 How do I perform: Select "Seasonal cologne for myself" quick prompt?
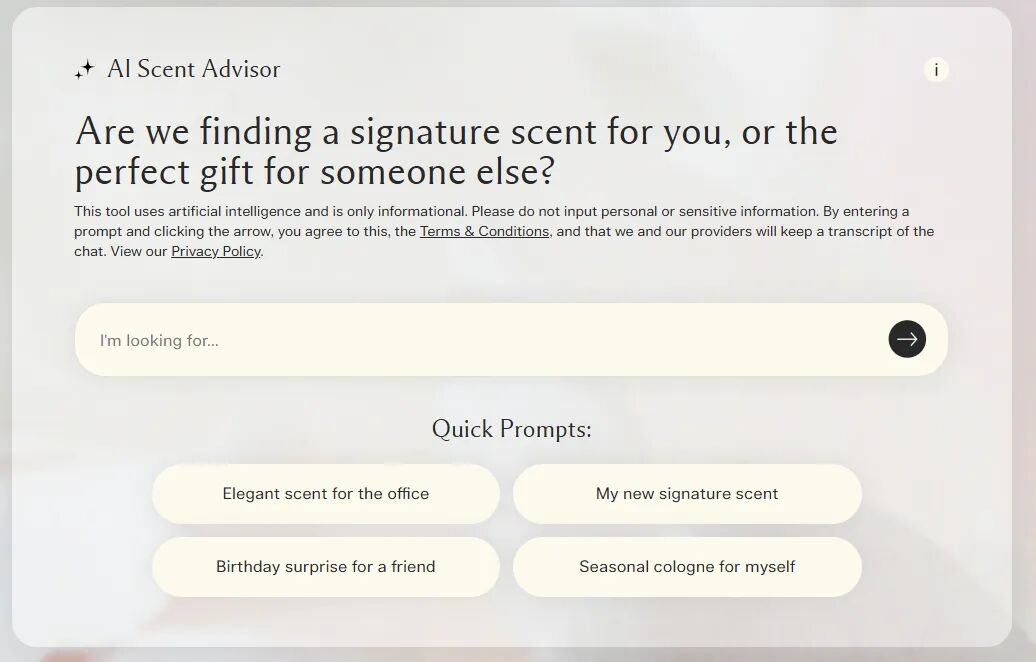tap(687, 567)
